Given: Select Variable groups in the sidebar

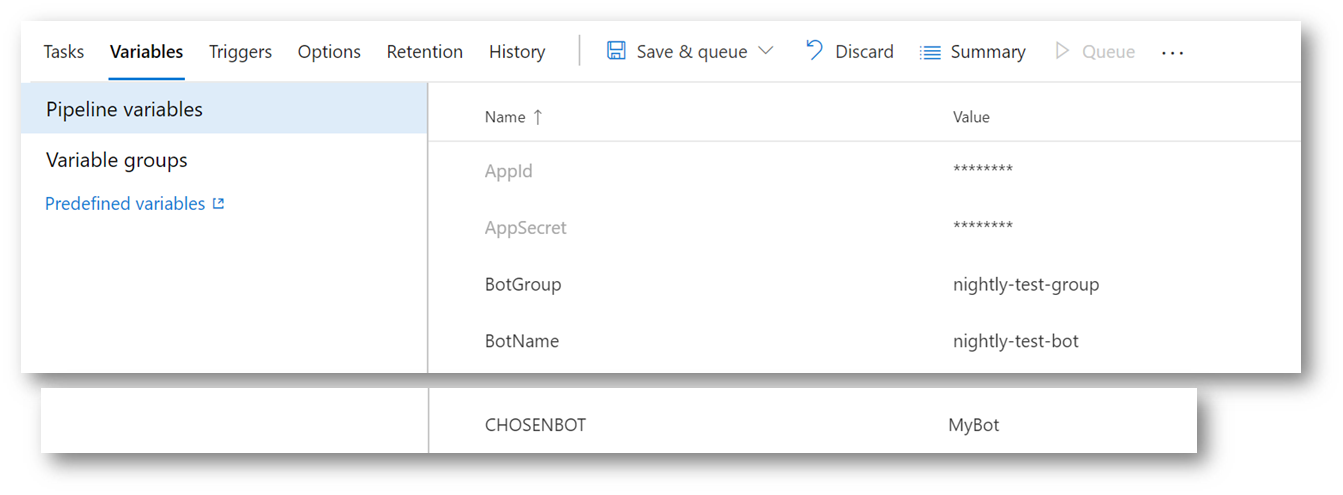Looking at the screenshot, I should [117, 160].
